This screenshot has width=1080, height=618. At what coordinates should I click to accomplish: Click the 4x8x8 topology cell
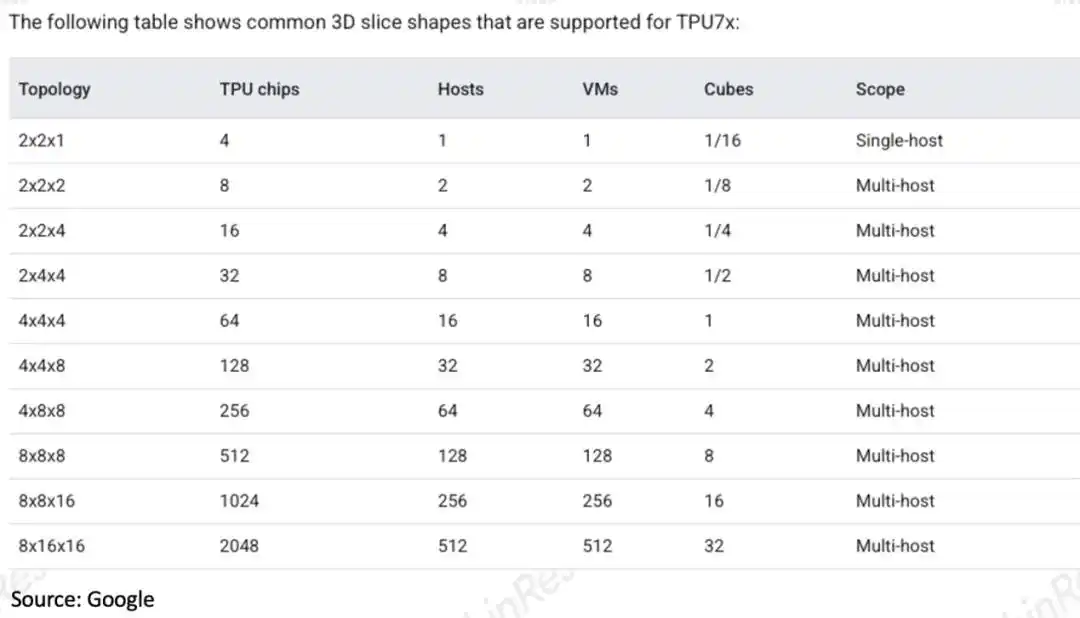point(42,411)
